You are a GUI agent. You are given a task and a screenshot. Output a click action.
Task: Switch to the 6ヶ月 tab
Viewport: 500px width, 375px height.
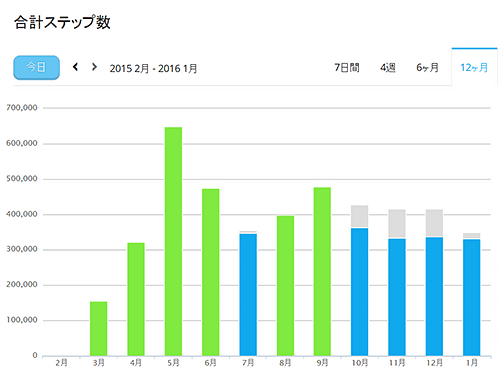[x=427, y=68]
